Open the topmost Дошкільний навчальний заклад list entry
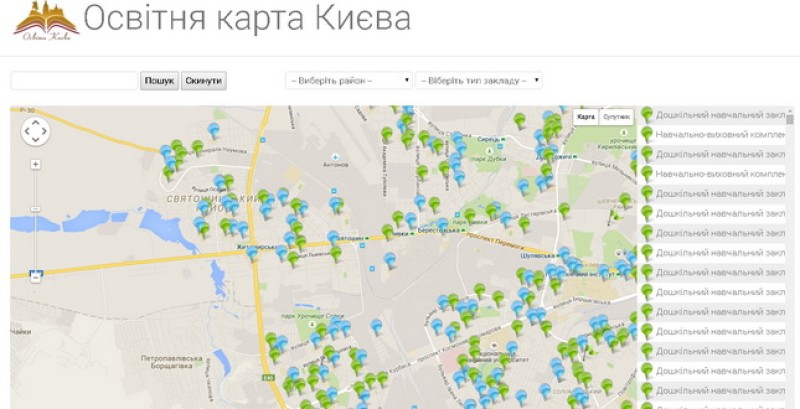 click(713, 115)
